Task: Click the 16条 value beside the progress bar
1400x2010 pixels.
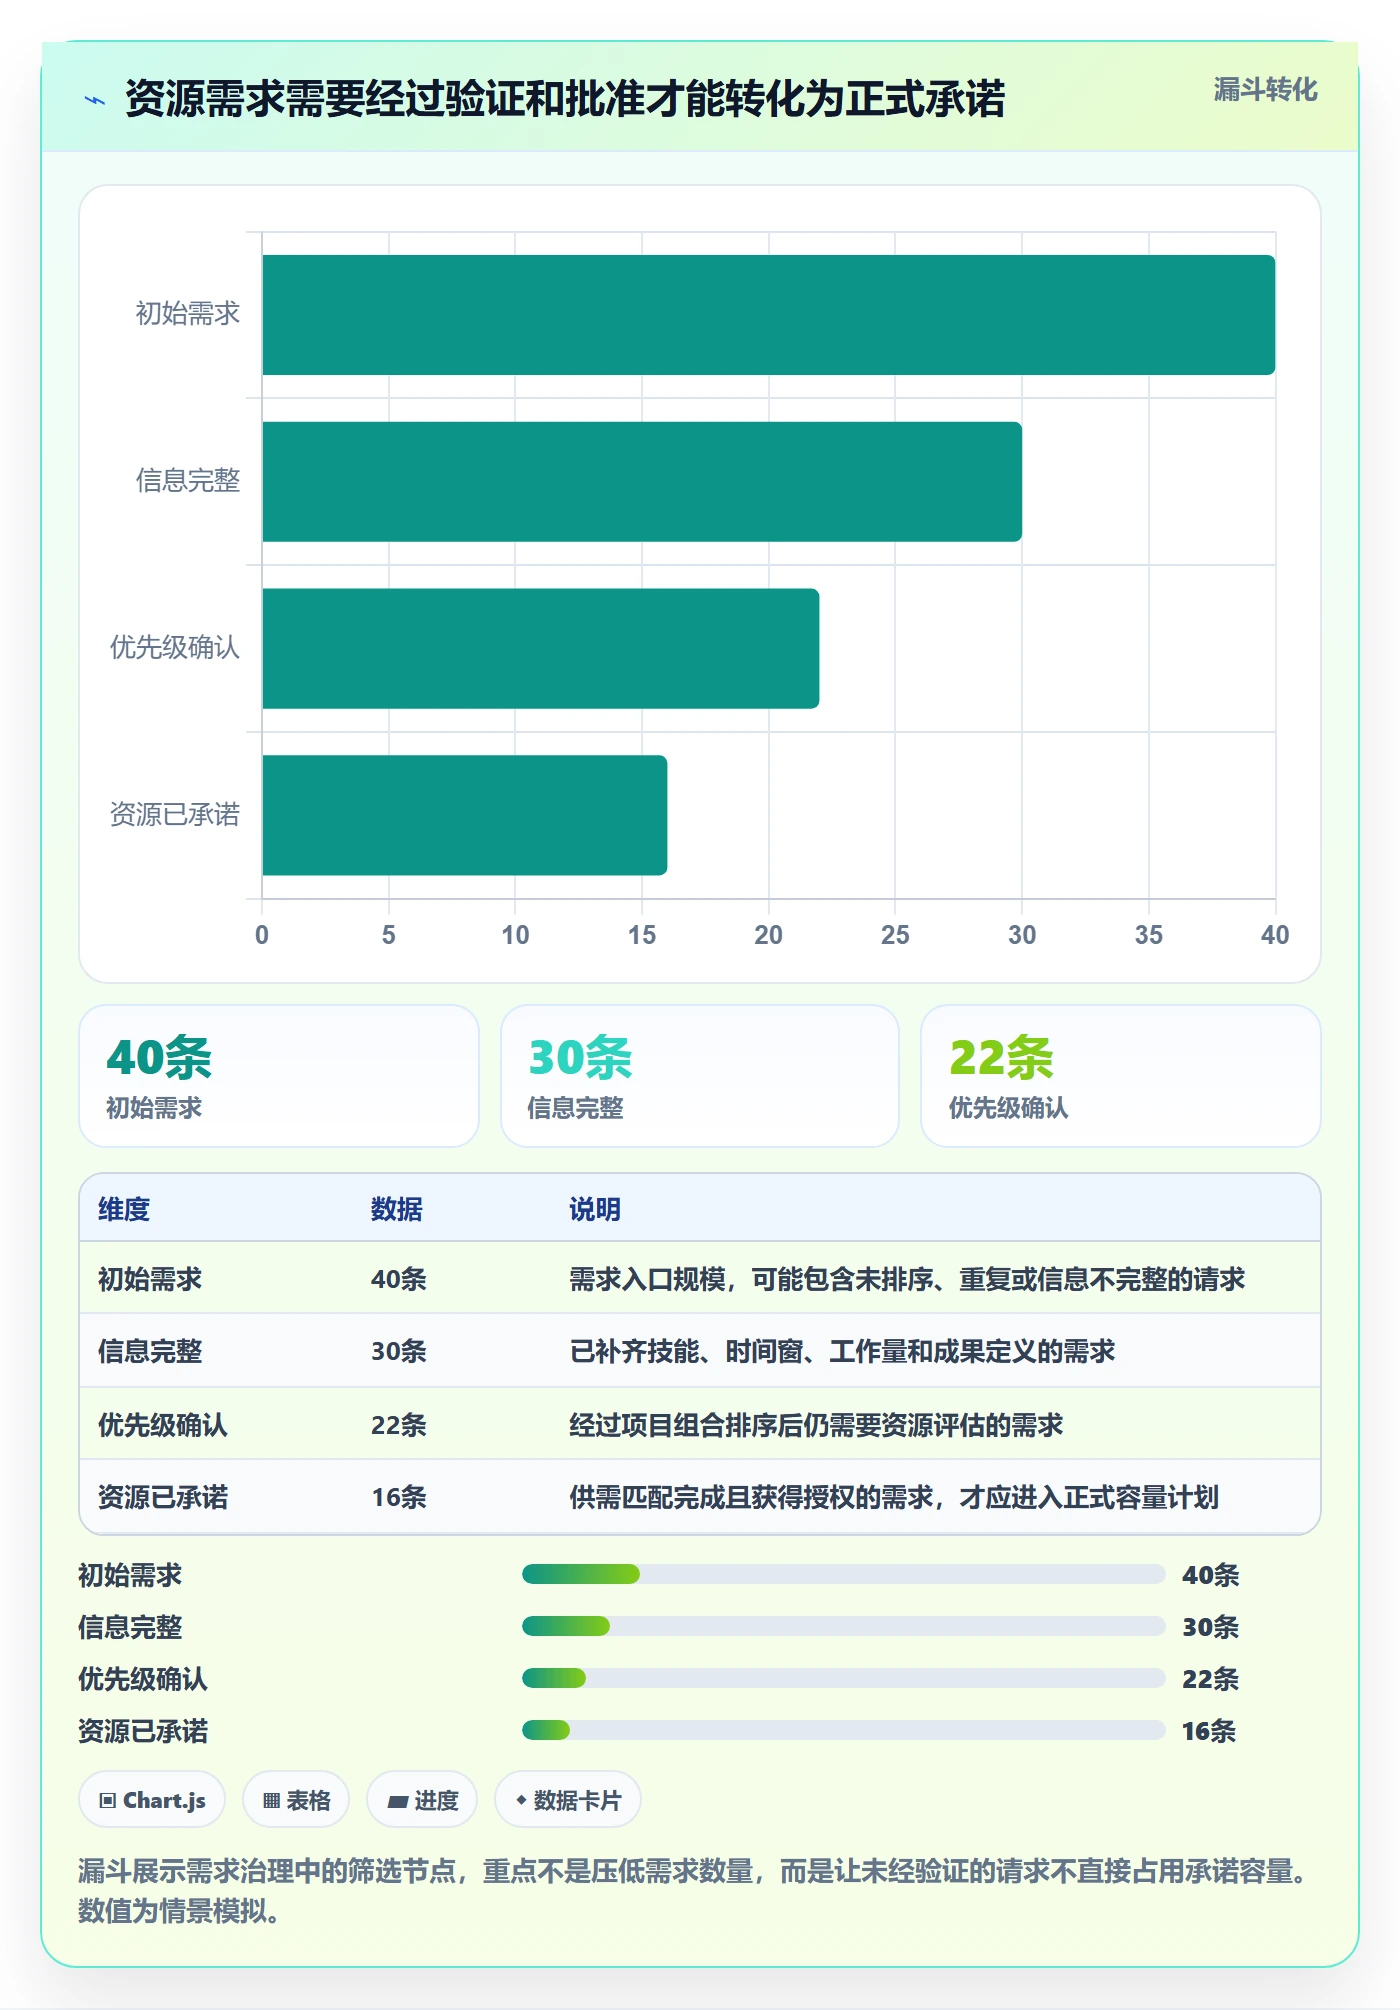Action: pos(1209,1731)
